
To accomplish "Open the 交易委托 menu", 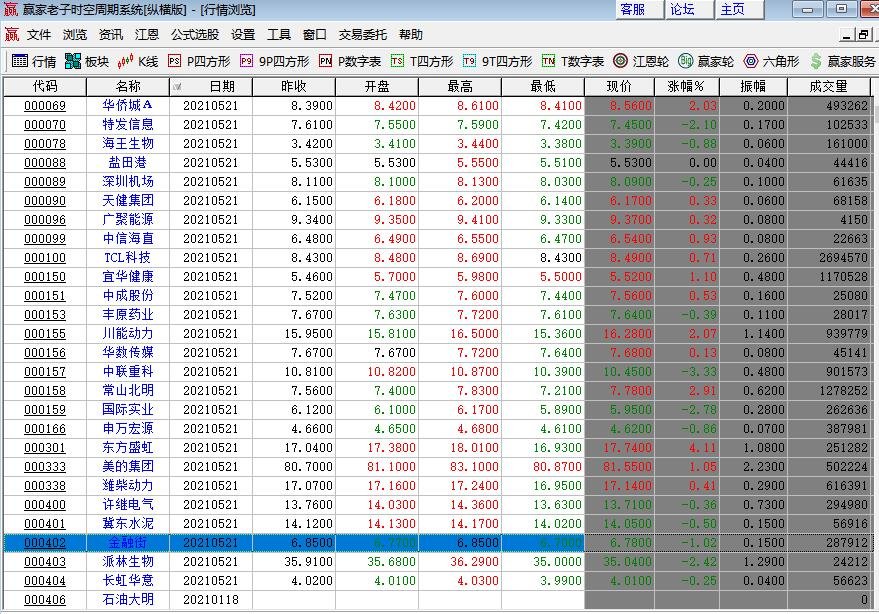I will tap(363, 35).
